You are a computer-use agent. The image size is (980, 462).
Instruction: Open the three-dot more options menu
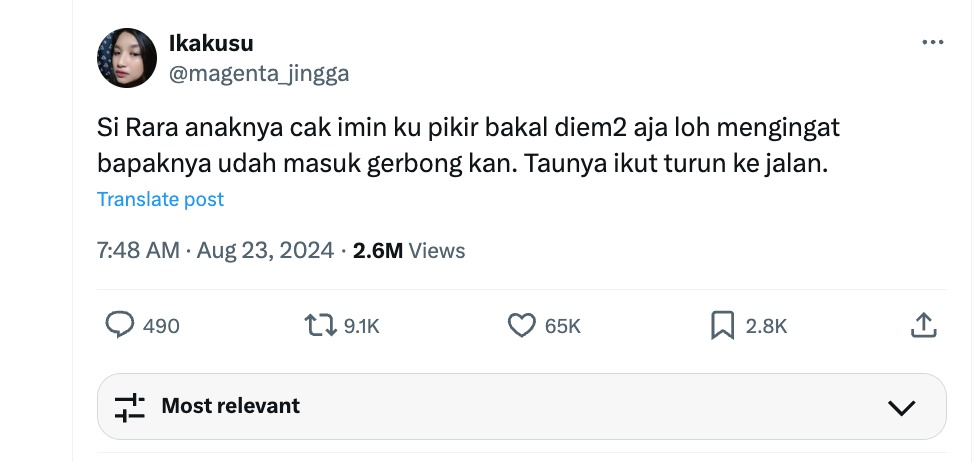(932, 43)
